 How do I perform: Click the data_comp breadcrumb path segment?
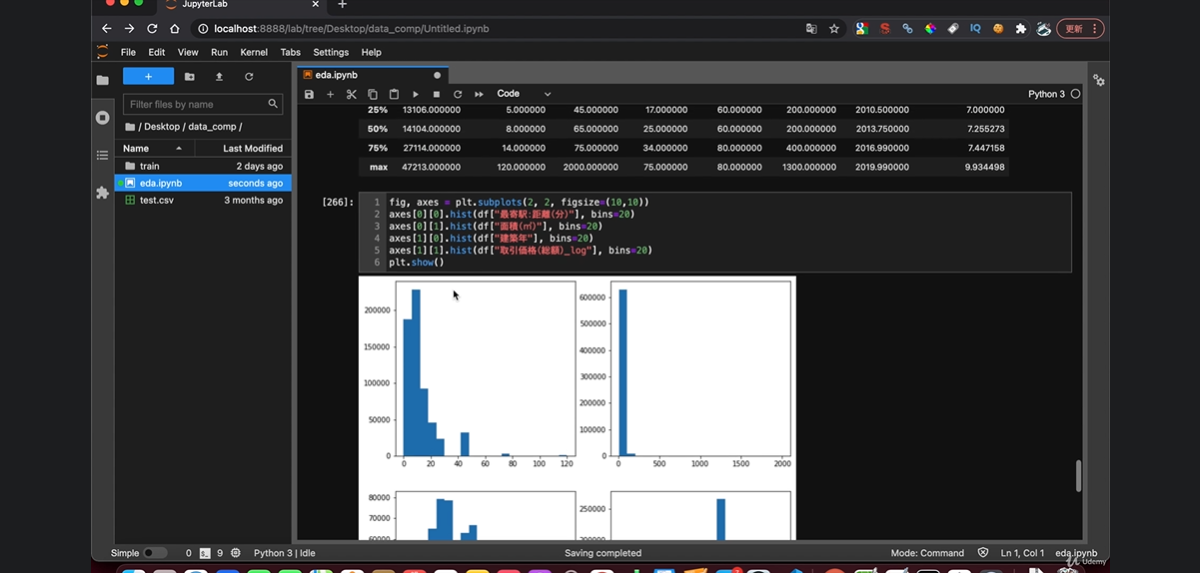211,127
